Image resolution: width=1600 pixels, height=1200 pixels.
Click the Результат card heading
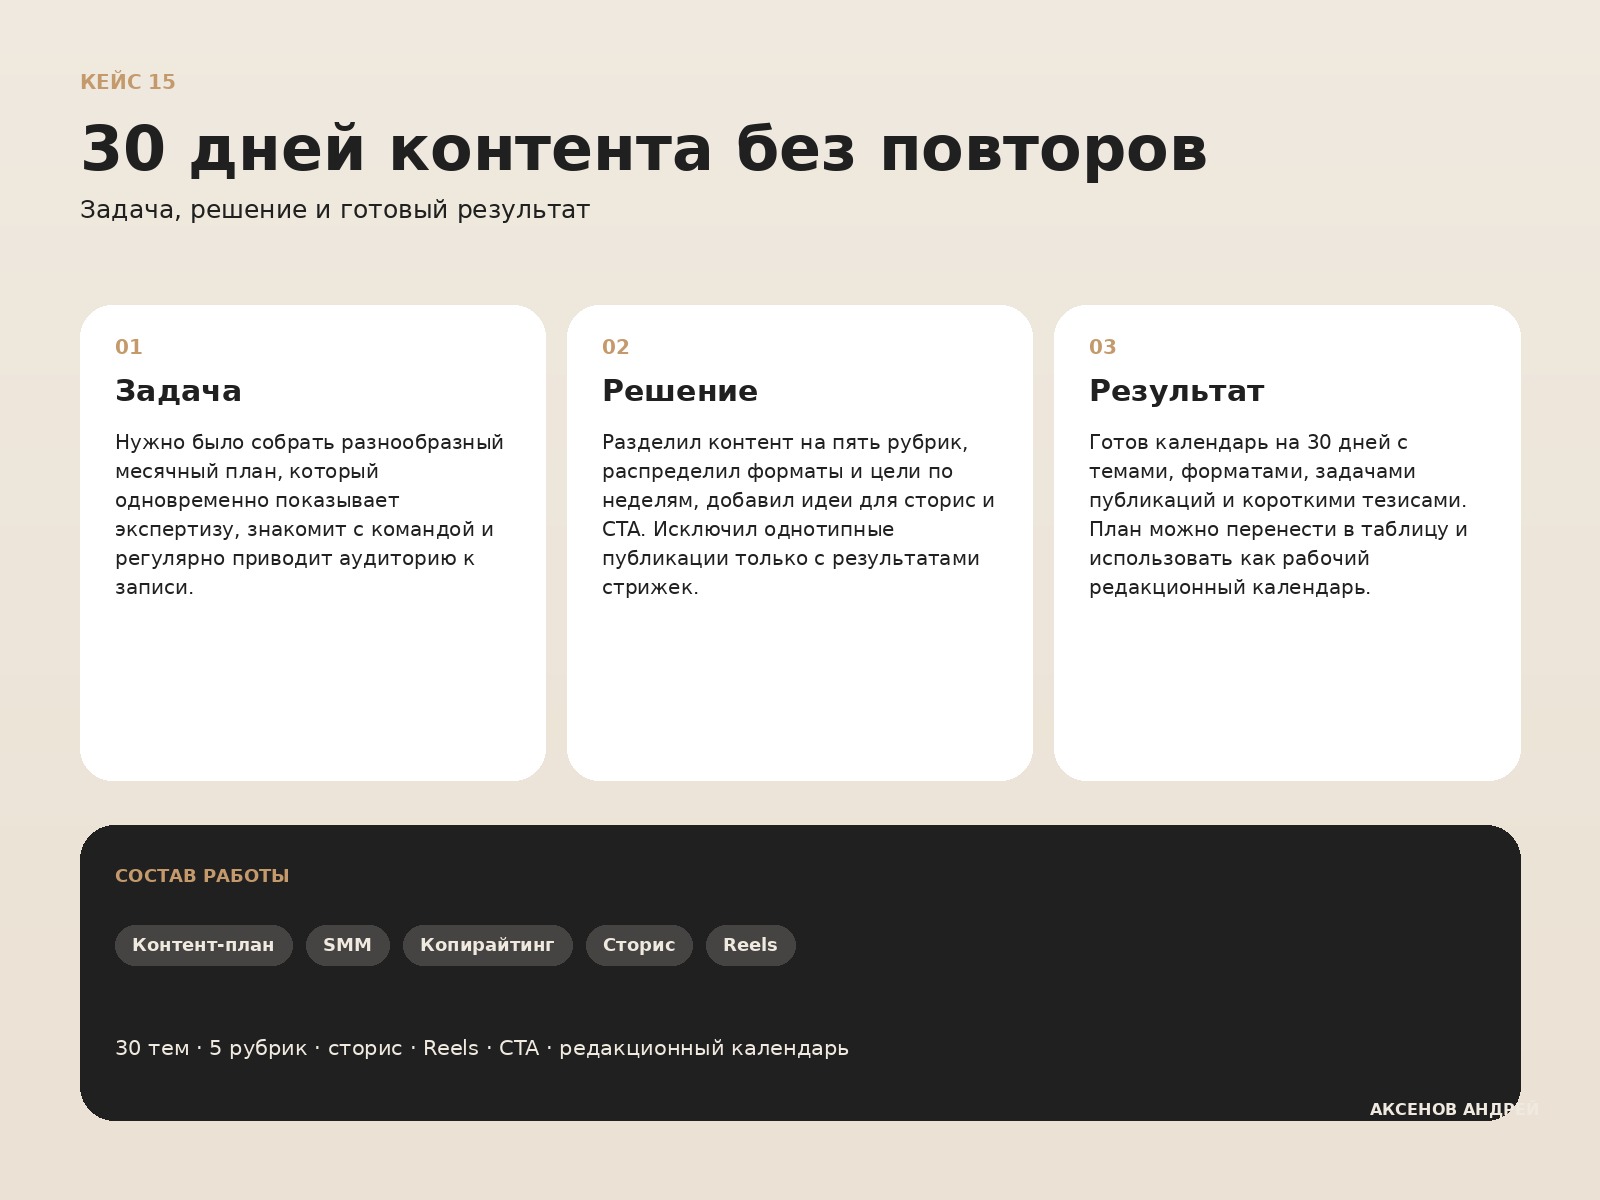pos(1177,391)
